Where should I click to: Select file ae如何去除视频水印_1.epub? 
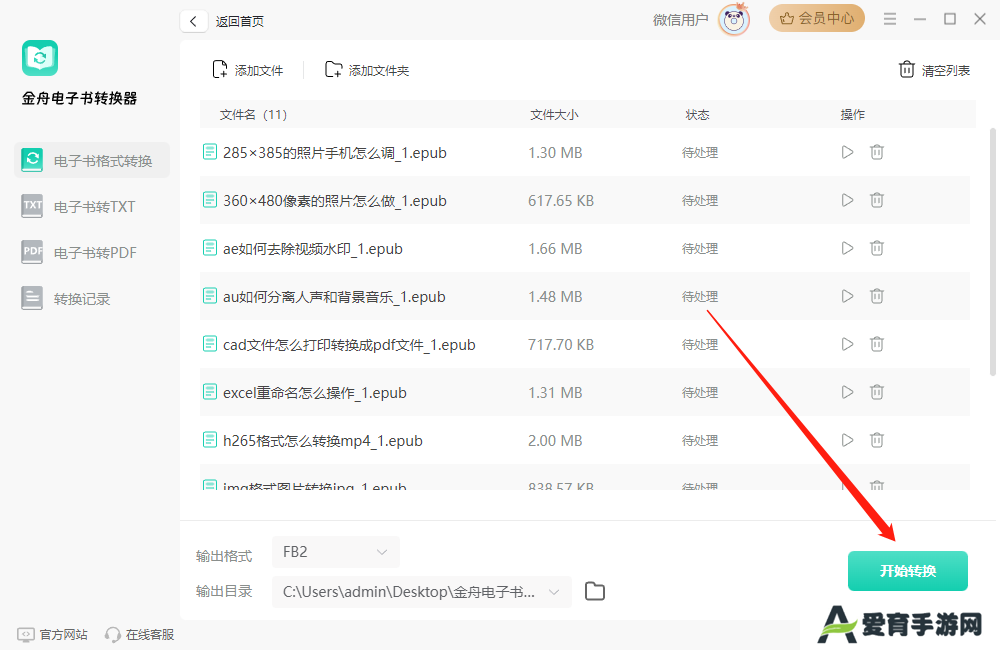point(312,248)
